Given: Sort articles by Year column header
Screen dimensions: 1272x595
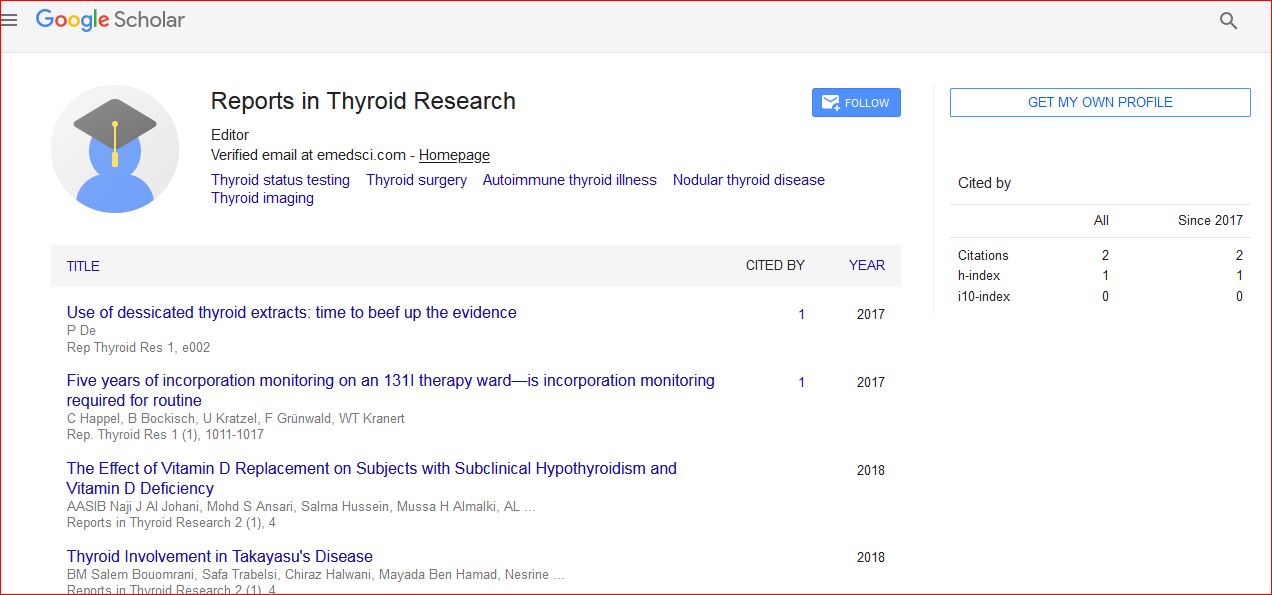Looking at the screenshot, I should click(866, 265).
